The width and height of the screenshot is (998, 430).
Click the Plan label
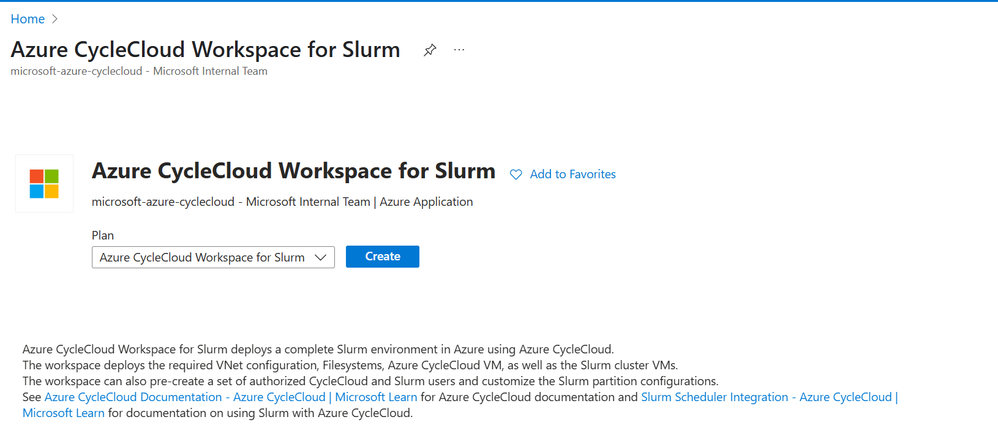102,235
